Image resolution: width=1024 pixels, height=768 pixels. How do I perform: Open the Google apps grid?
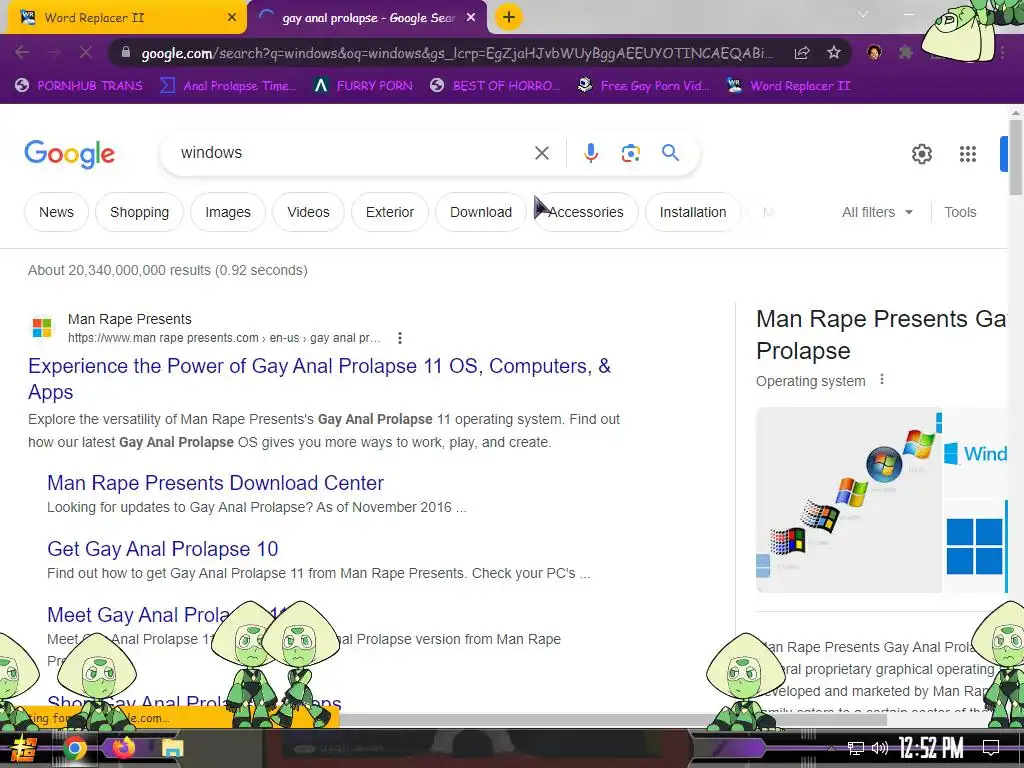pos(968,154)
